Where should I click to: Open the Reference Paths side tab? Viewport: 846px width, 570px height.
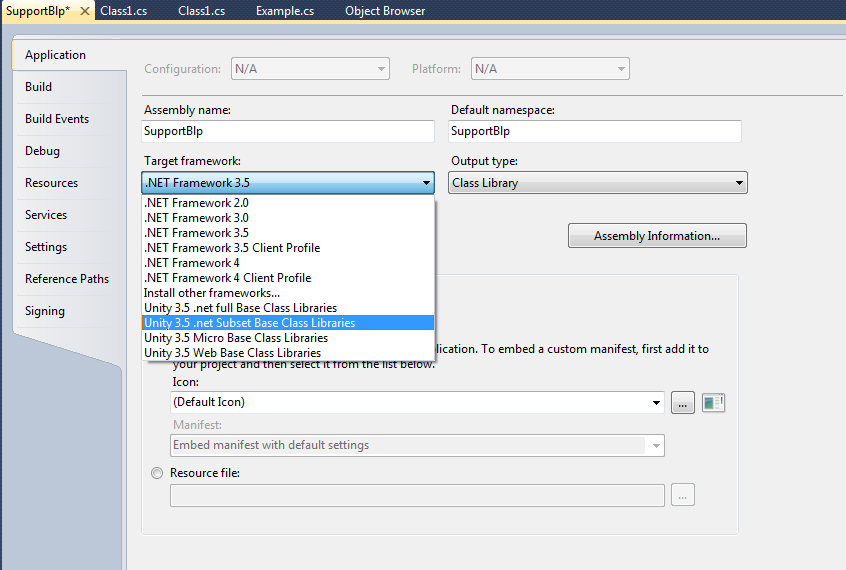click(67, 279)
